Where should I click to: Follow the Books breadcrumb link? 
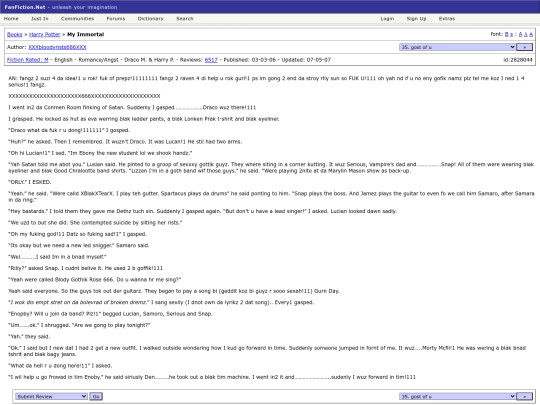coord(14,34)
